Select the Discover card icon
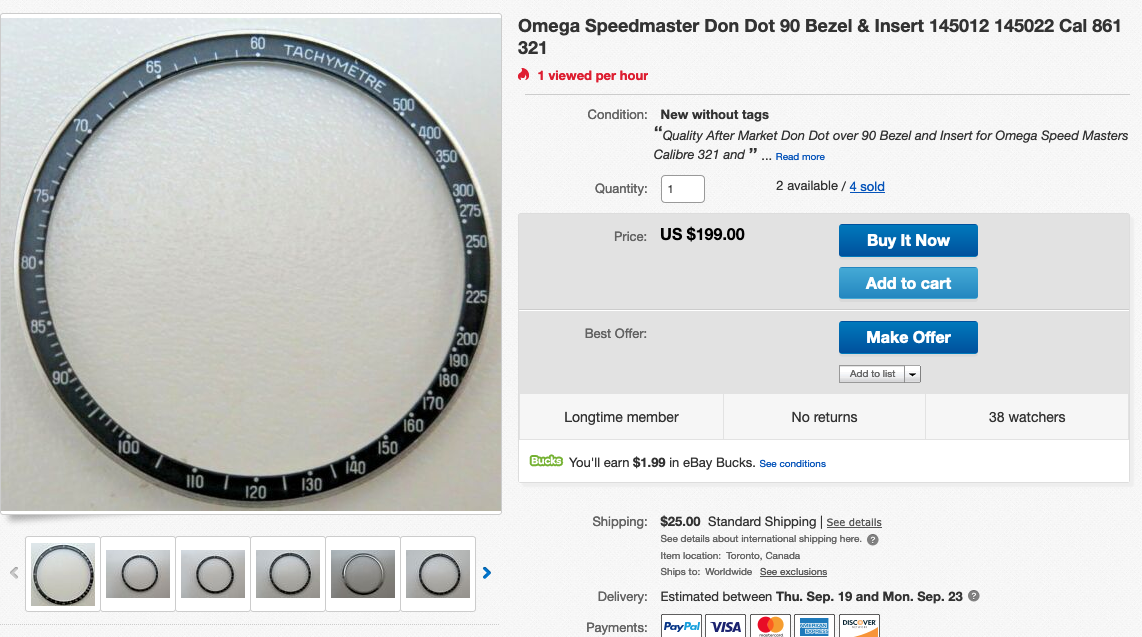This screenshot has width=1142, height=637. (x=859, y=626)
